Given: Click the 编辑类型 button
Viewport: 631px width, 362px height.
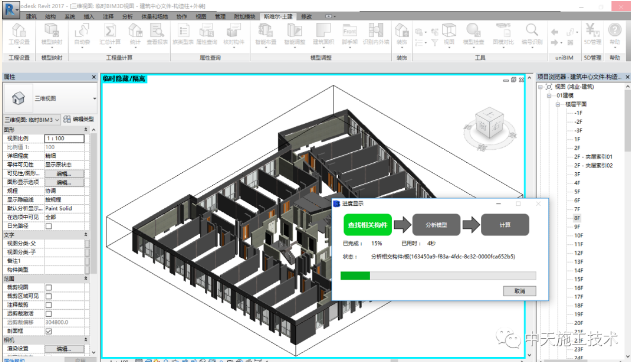Looking at the screenshot, I should click(x=79, y=119).
